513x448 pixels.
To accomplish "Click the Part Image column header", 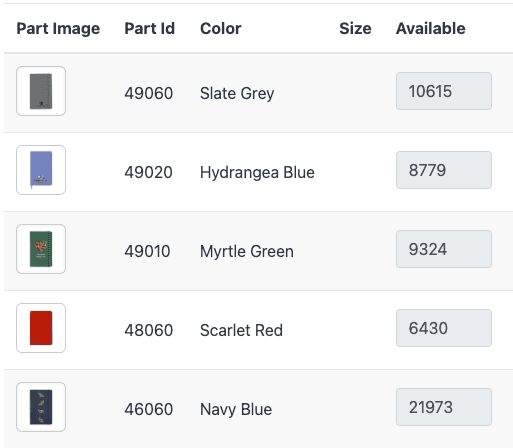I will pos(58,29).
